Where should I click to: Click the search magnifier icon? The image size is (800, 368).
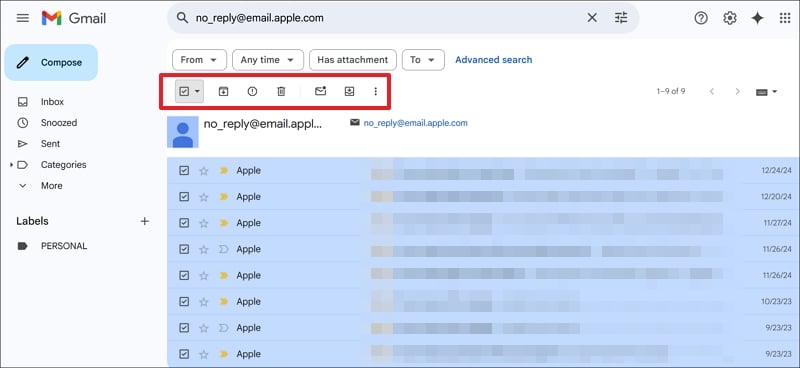tap(182, 18)
